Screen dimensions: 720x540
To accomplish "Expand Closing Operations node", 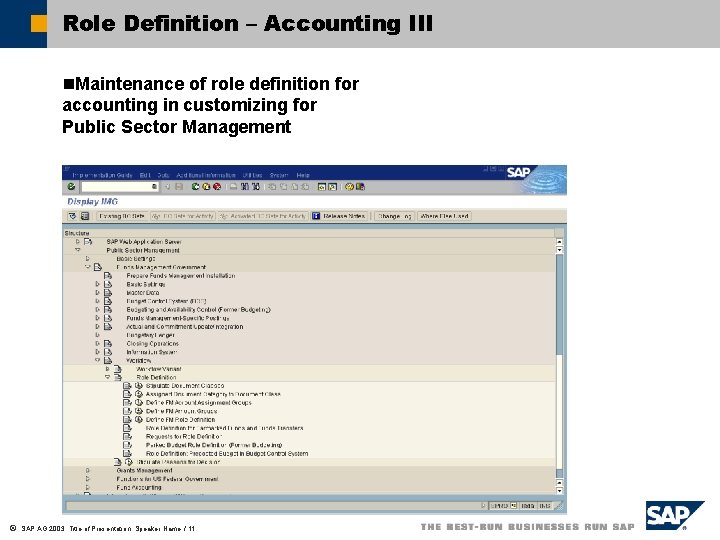I will tap(97, 343).
